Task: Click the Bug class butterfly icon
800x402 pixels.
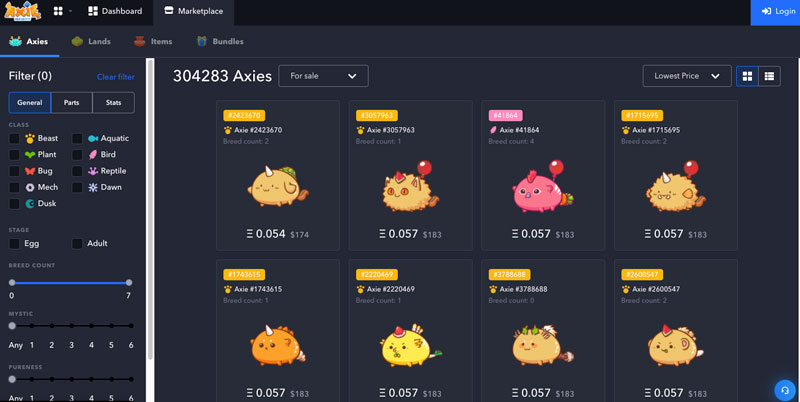Action: point(30,171)
